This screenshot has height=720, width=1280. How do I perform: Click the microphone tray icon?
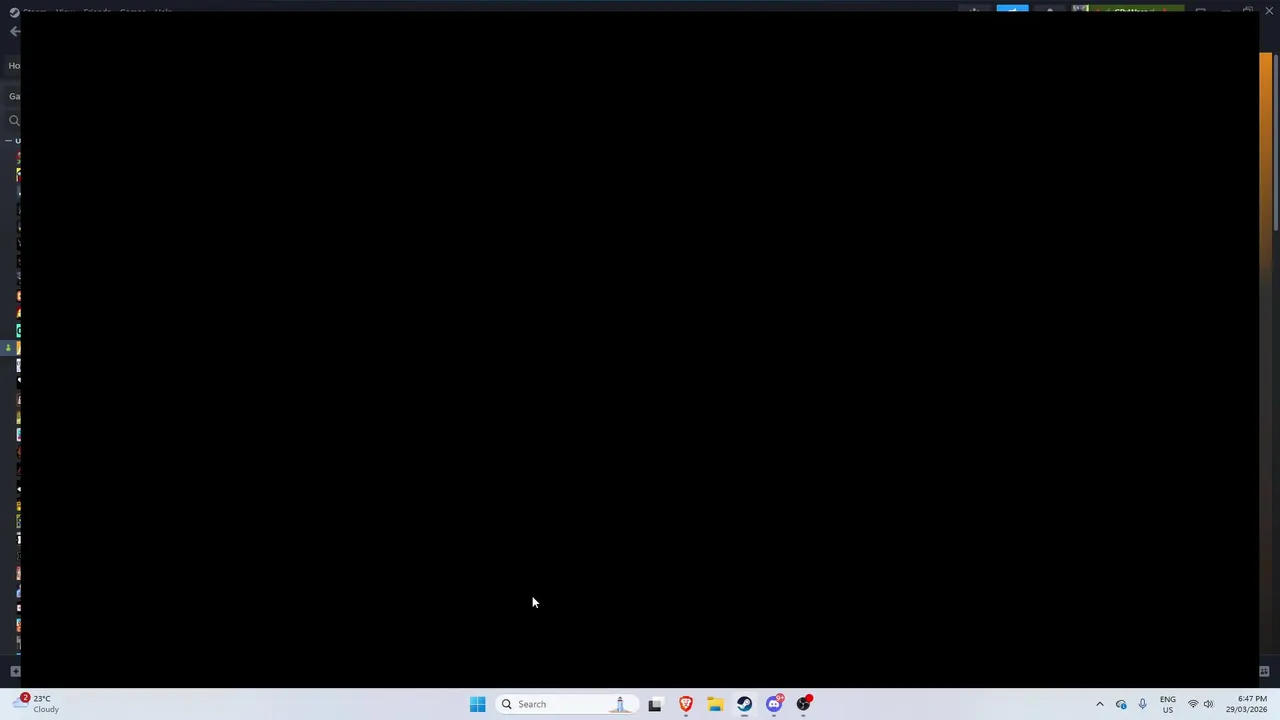pyautogui.click(x=1142, y=704)
